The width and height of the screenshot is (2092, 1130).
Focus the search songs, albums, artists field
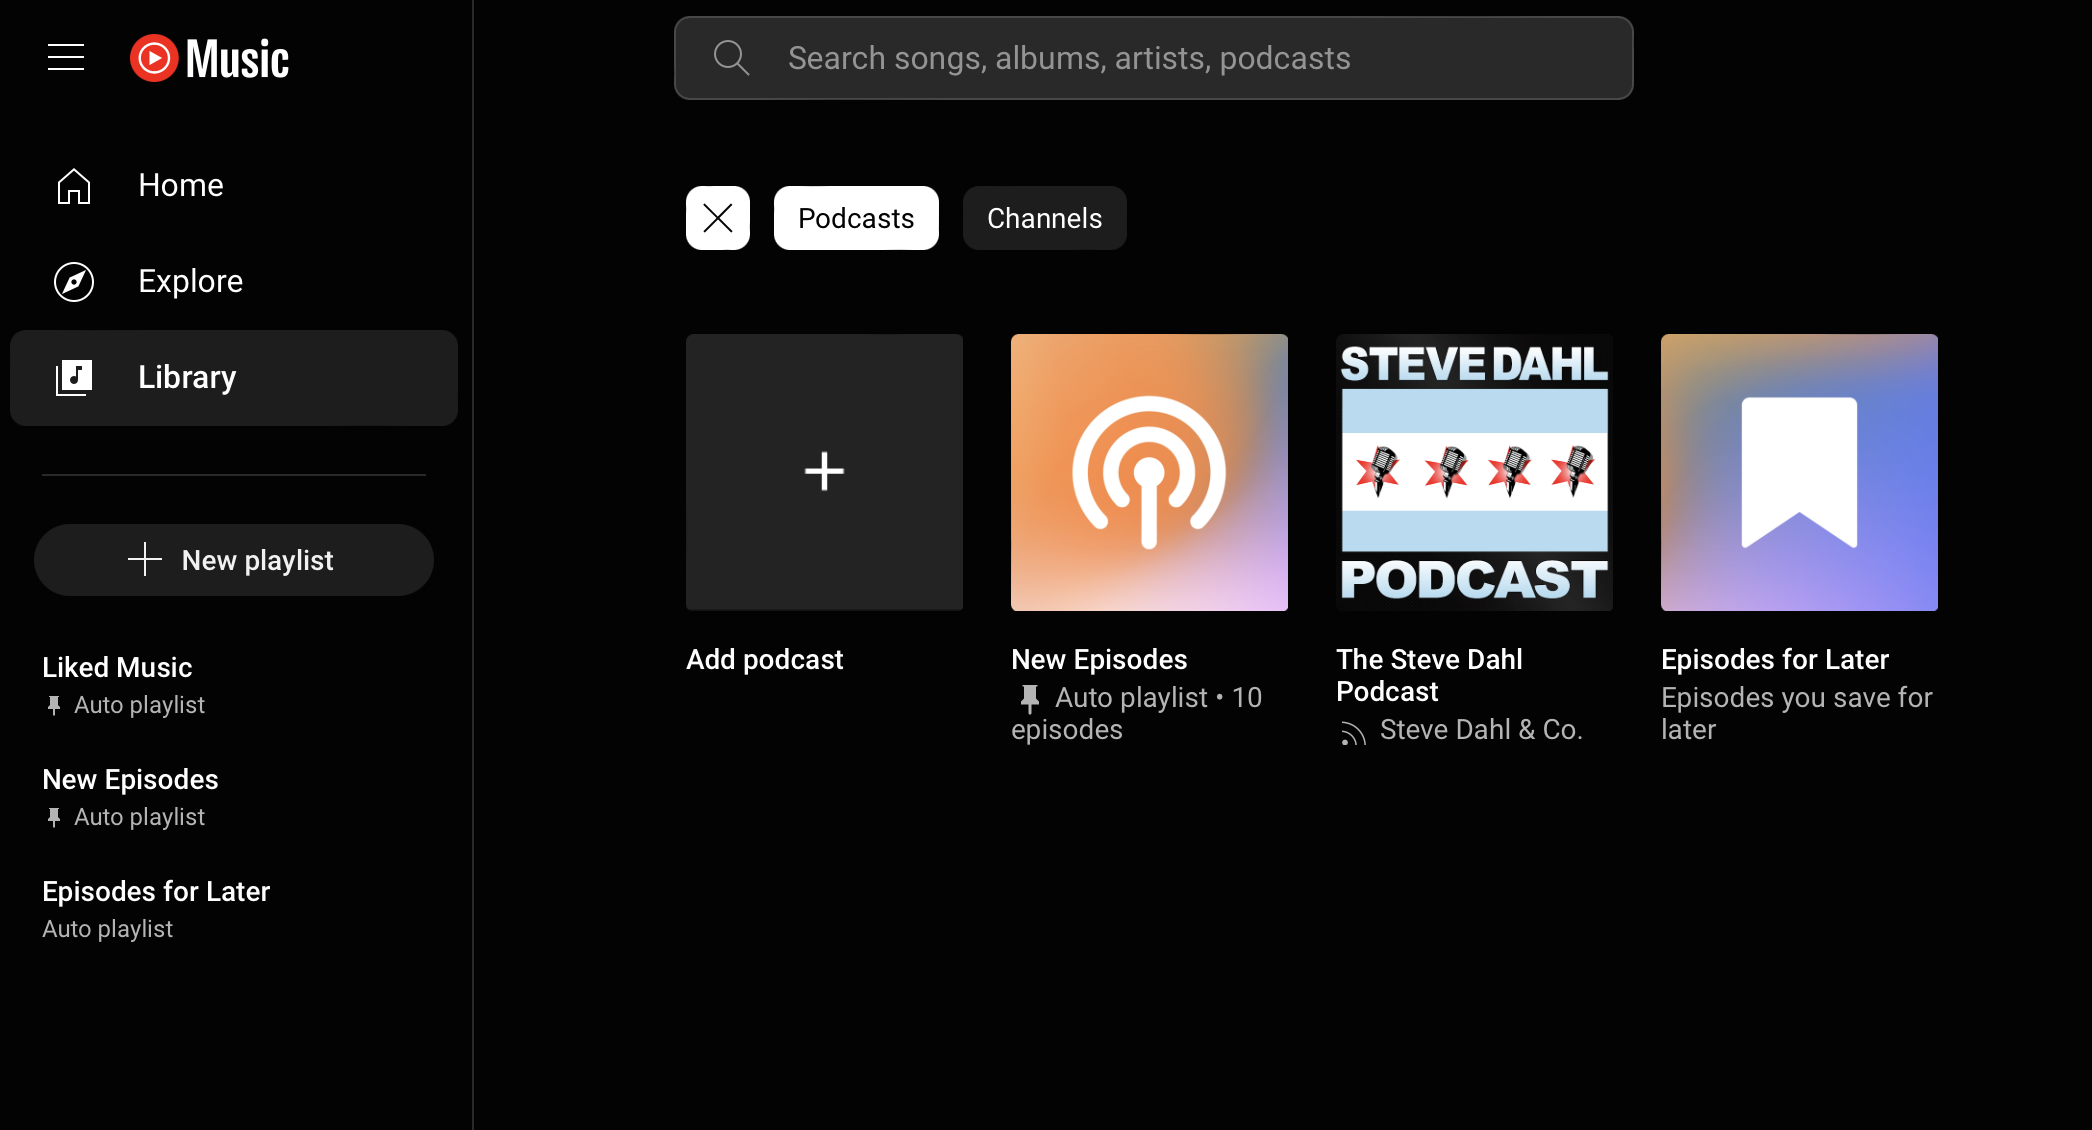click(x=1154, y=58)
